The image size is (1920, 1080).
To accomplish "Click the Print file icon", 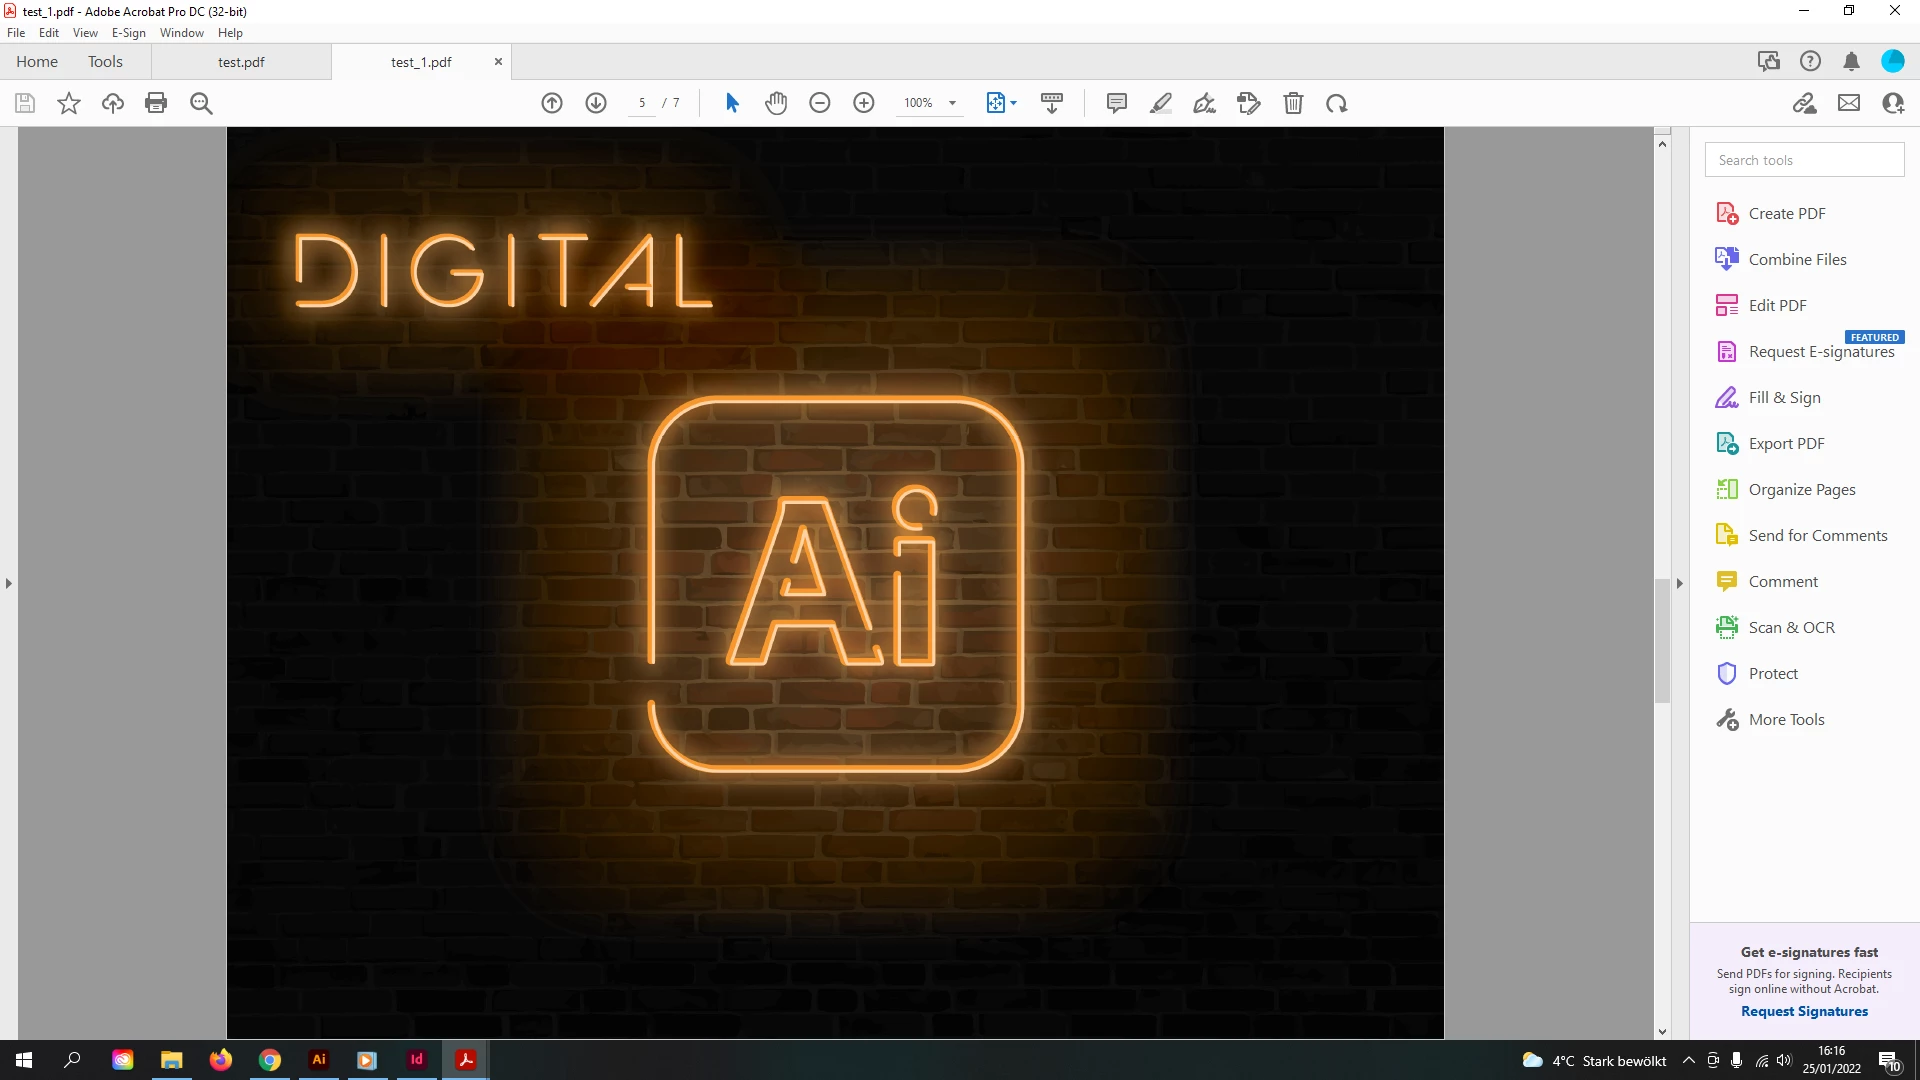I will point(156,103).
